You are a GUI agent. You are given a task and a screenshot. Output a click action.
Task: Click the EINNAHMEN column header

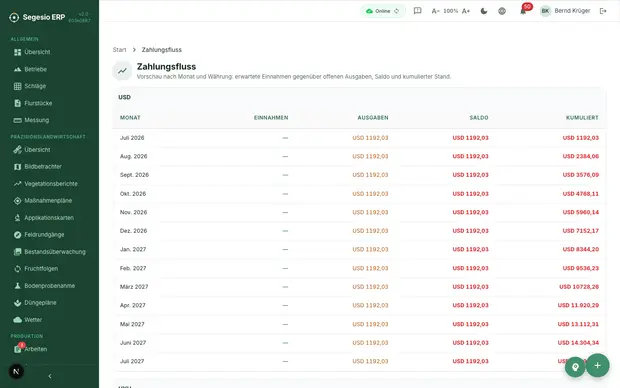271,118
